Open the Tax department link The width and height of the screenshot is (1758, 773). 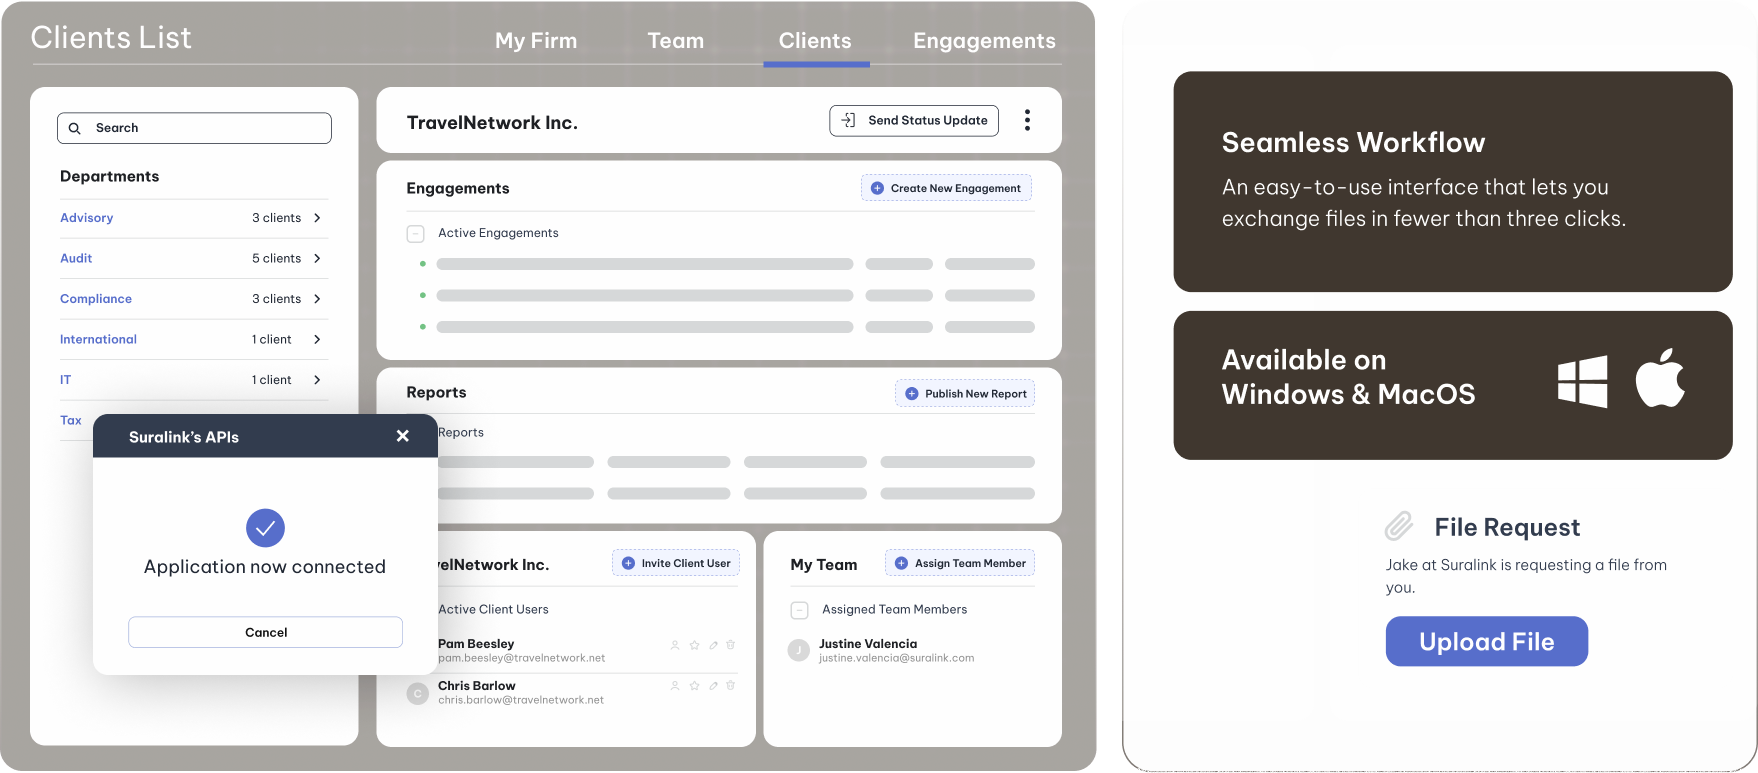click(x=70, y=420)
